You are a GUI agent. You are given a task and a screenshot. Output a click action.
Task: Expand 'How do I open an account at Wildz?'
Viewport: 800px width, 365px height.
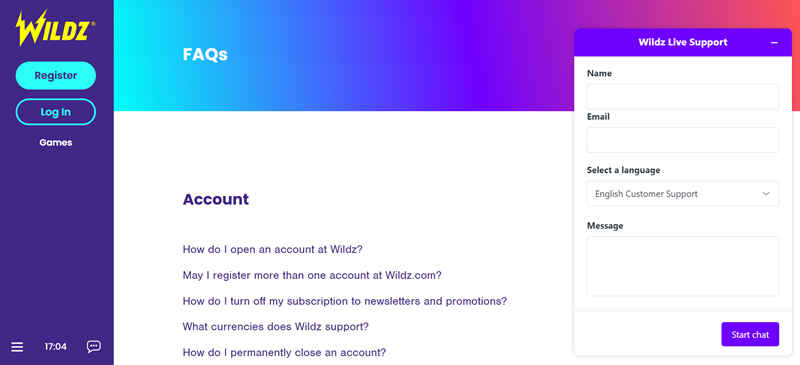[272, 250]
